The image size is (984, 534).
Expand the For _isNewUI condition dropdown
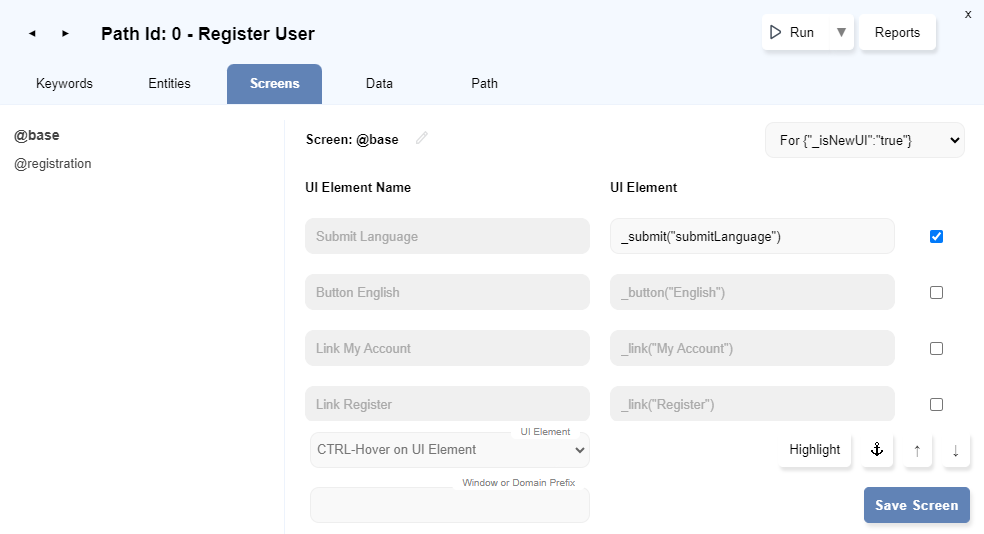864,140
